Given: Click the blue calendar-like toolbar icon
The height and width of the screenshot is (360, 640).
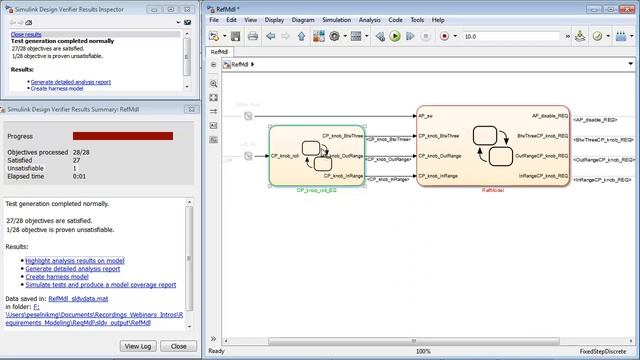Looking at the screenshot, I should coord(621,36).
